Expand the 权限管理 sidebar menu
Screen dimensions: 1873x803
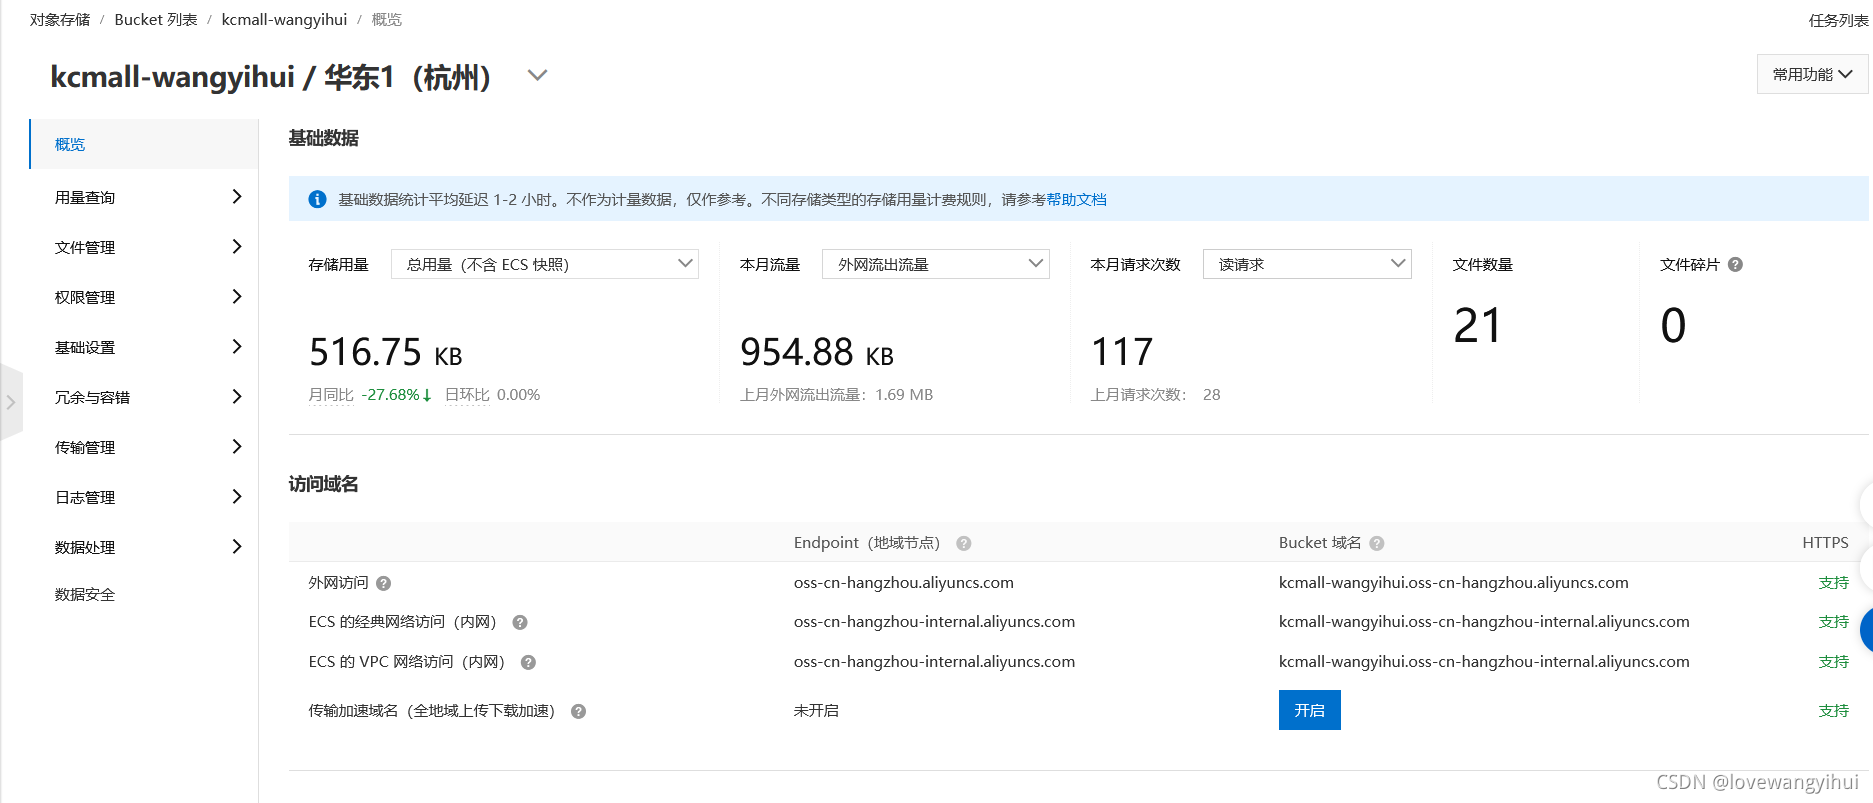(144, 297)
